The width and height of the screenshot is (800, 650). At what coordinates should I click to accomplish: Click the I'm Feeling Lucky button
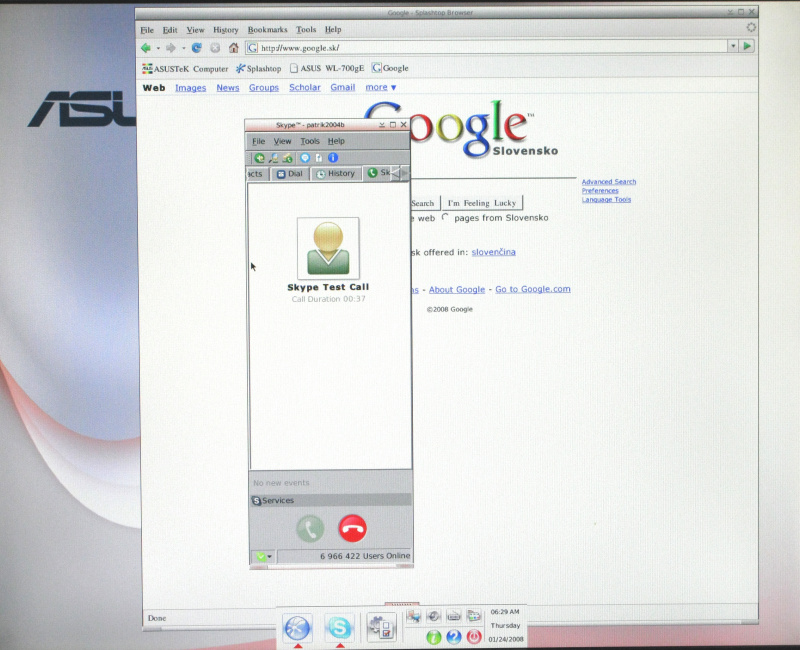(482, 203)
